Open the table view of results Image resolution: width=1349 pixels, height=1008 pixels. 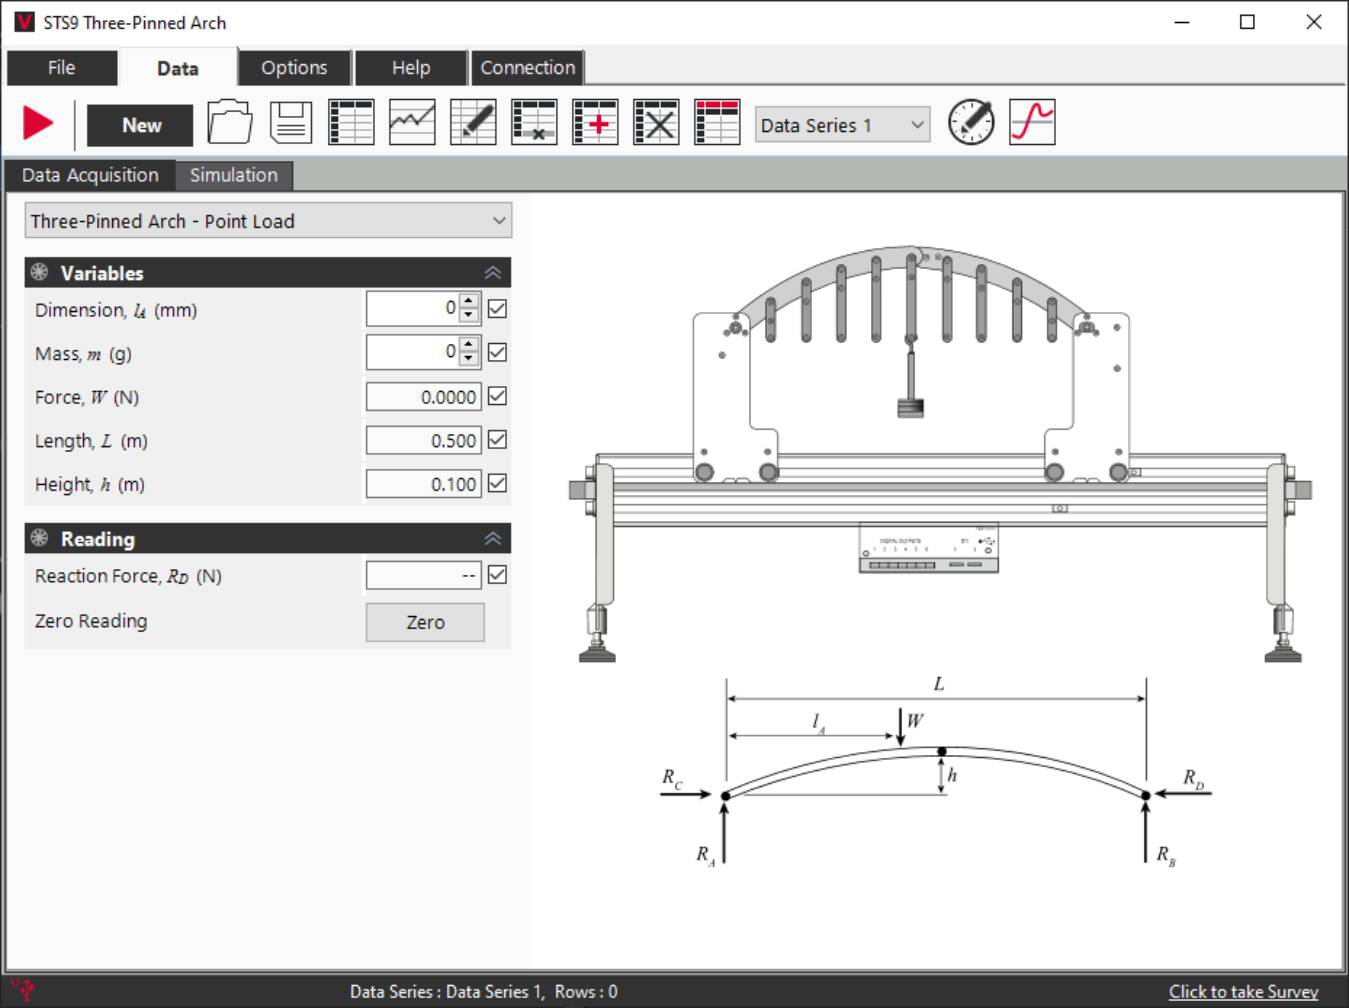click(351, 122)
